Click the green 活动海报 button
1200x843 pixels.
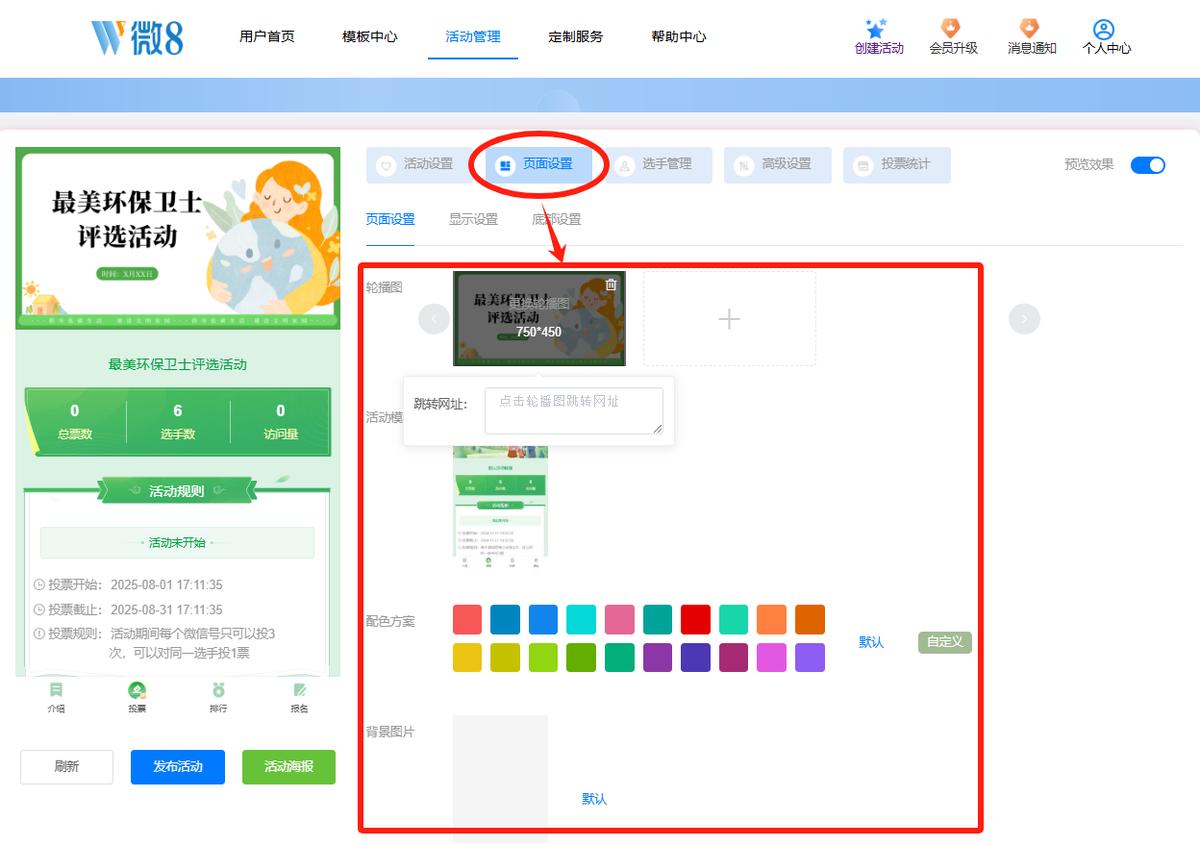(289, 767)
